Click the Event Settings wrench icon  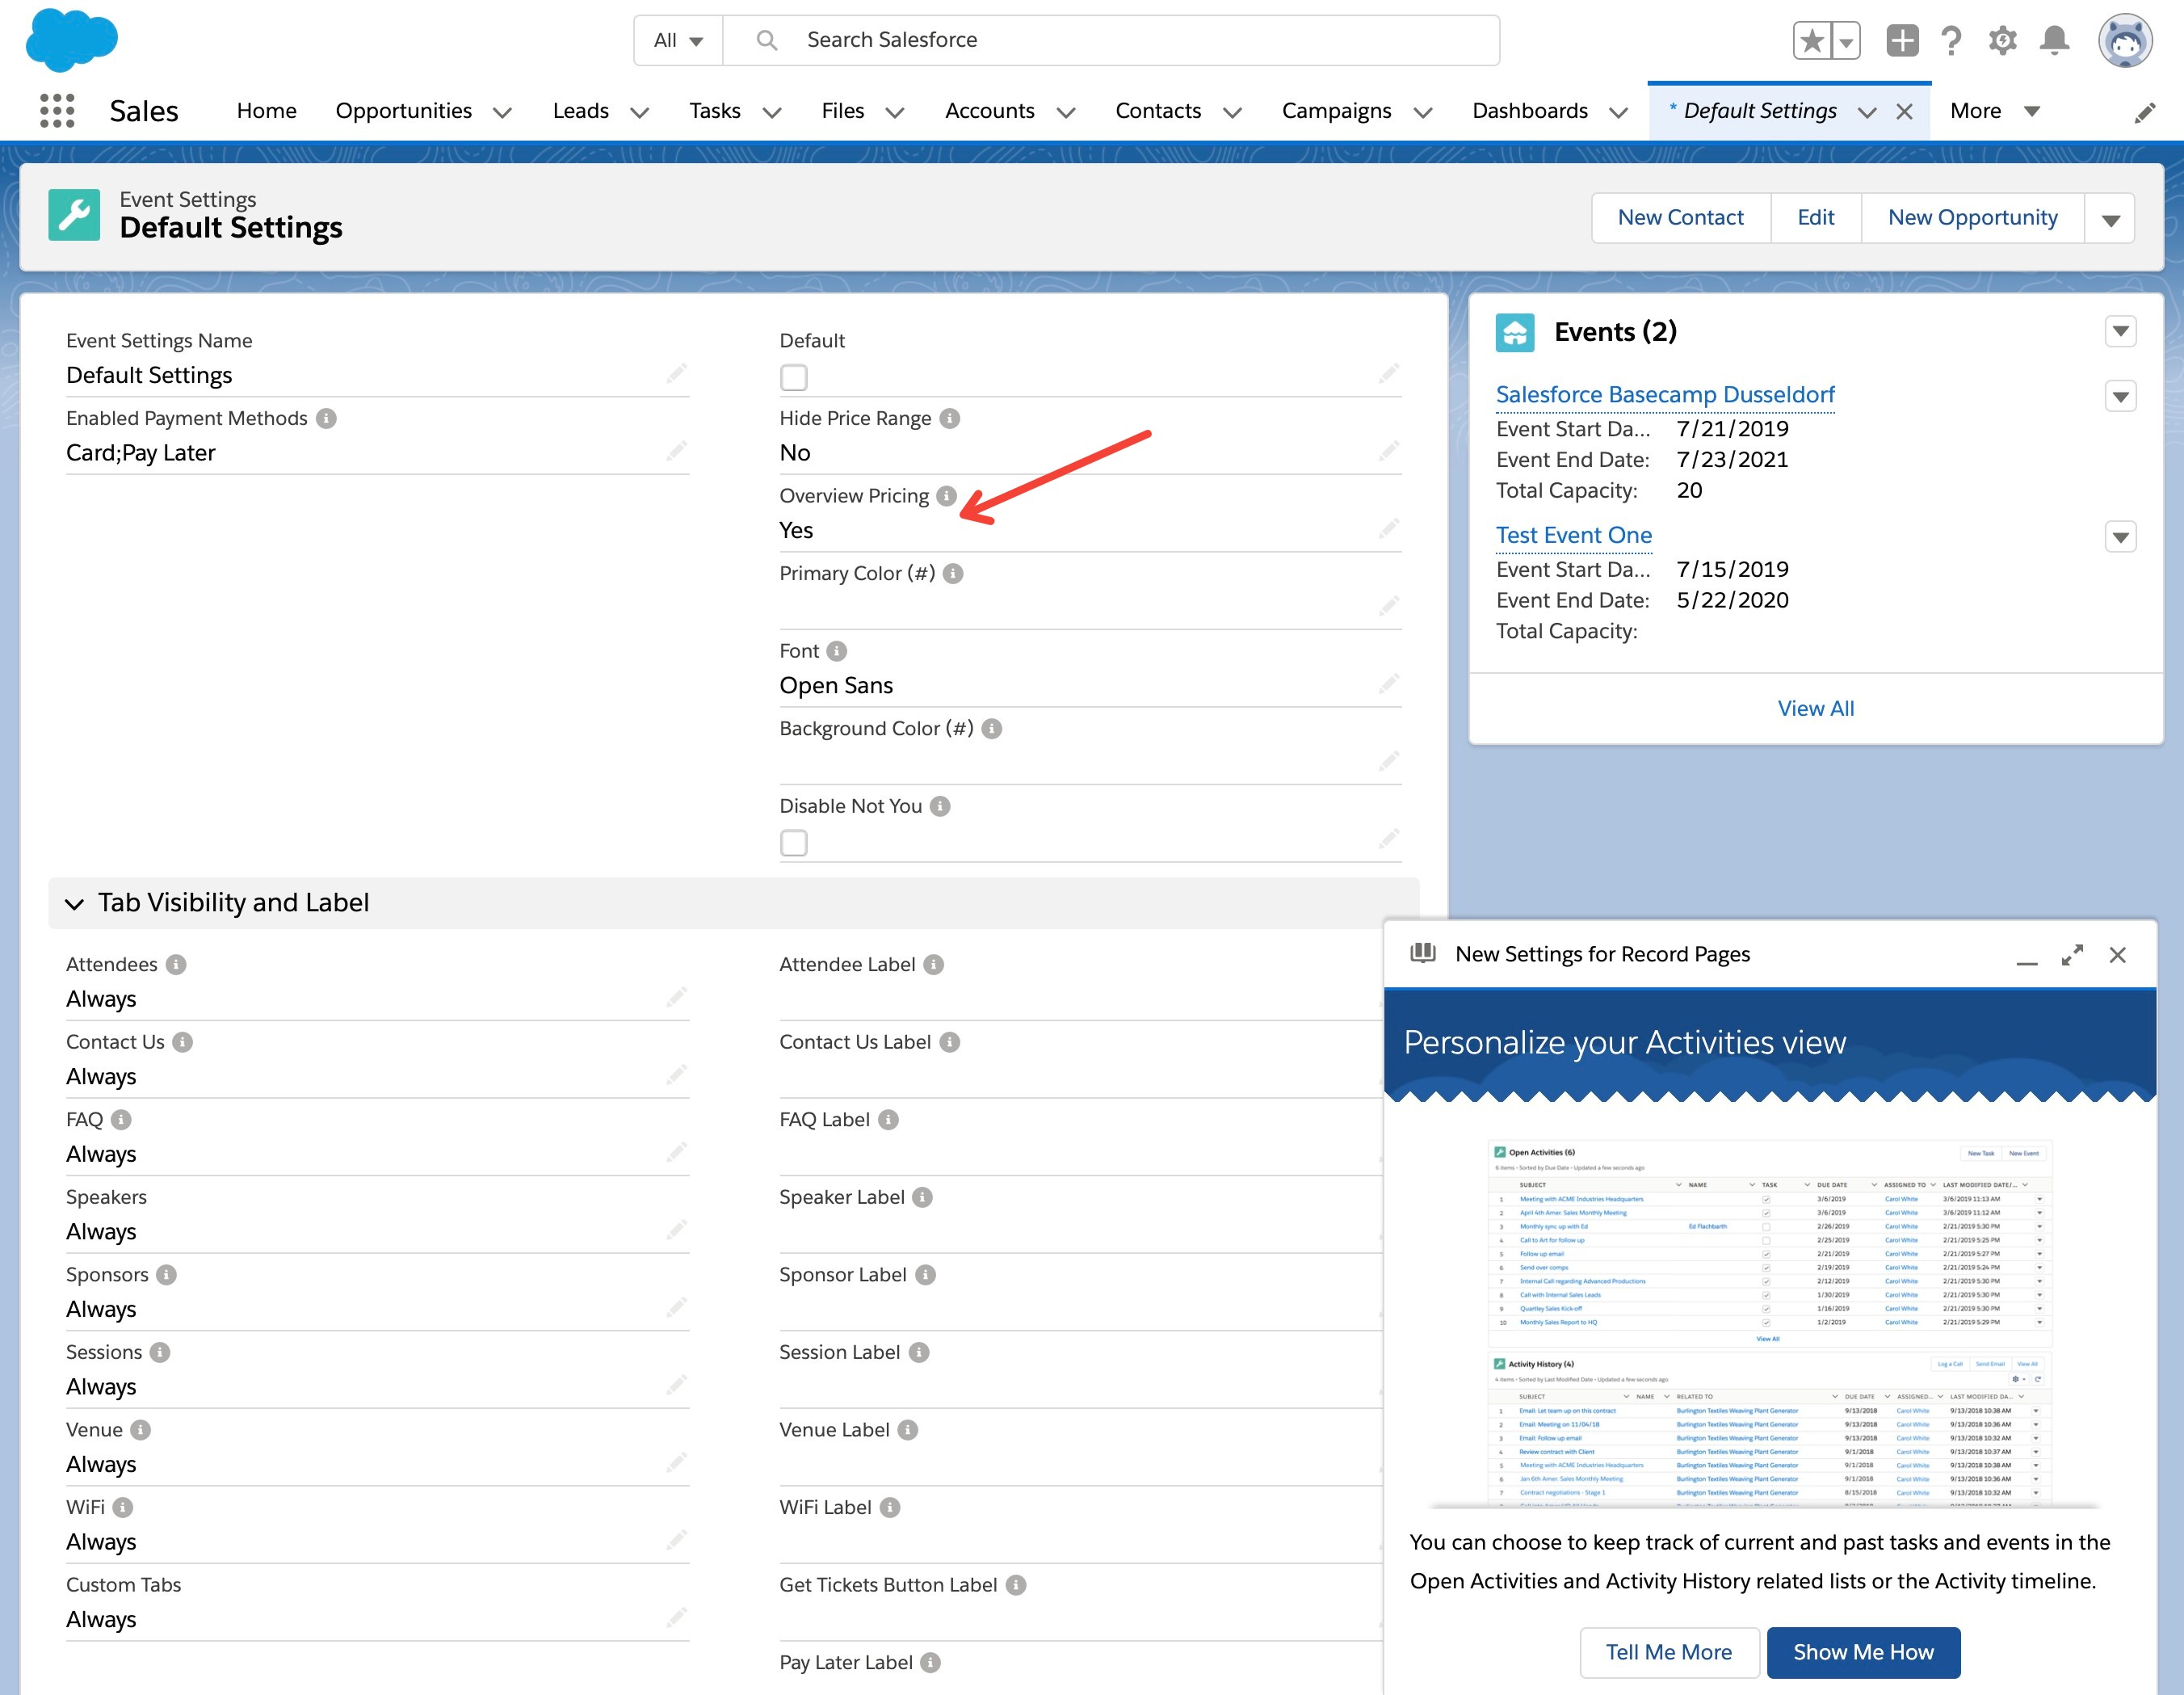point(74,215)
